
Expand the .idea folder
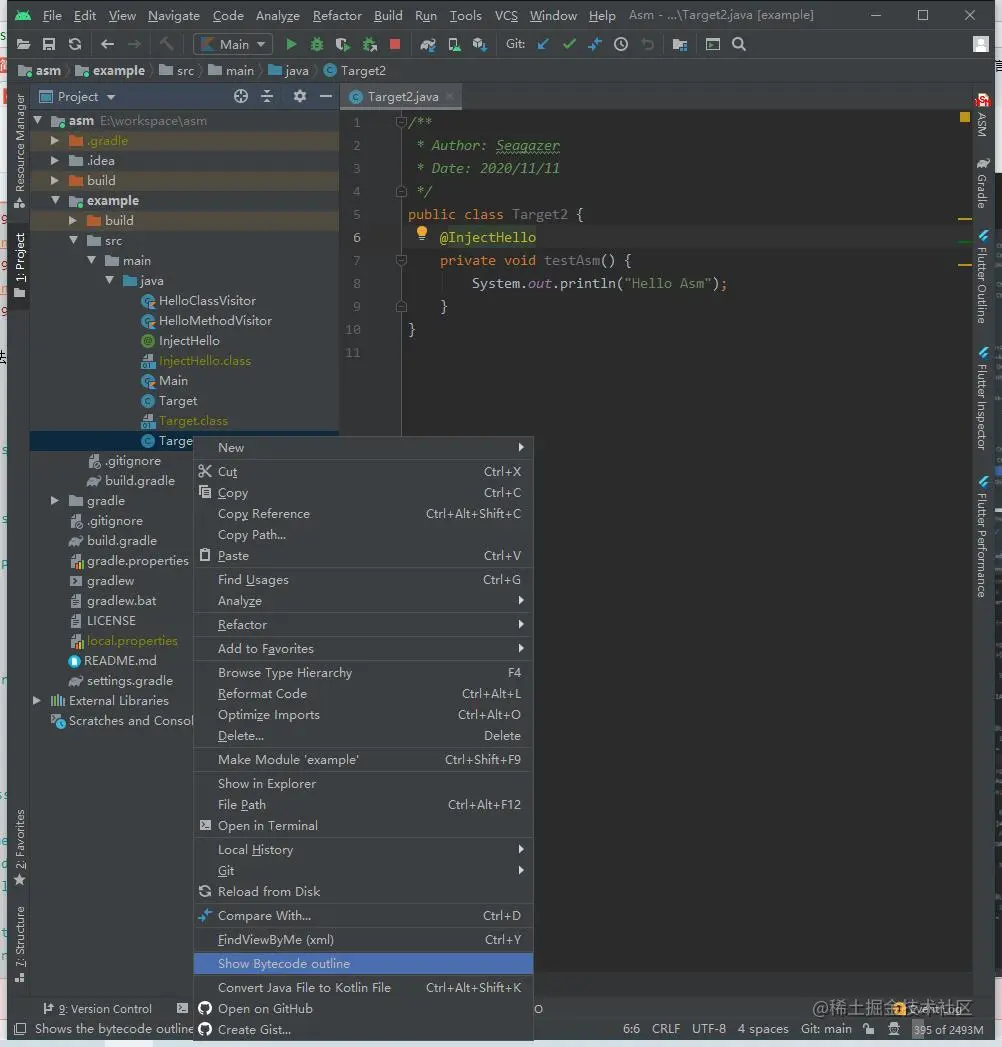55,161
